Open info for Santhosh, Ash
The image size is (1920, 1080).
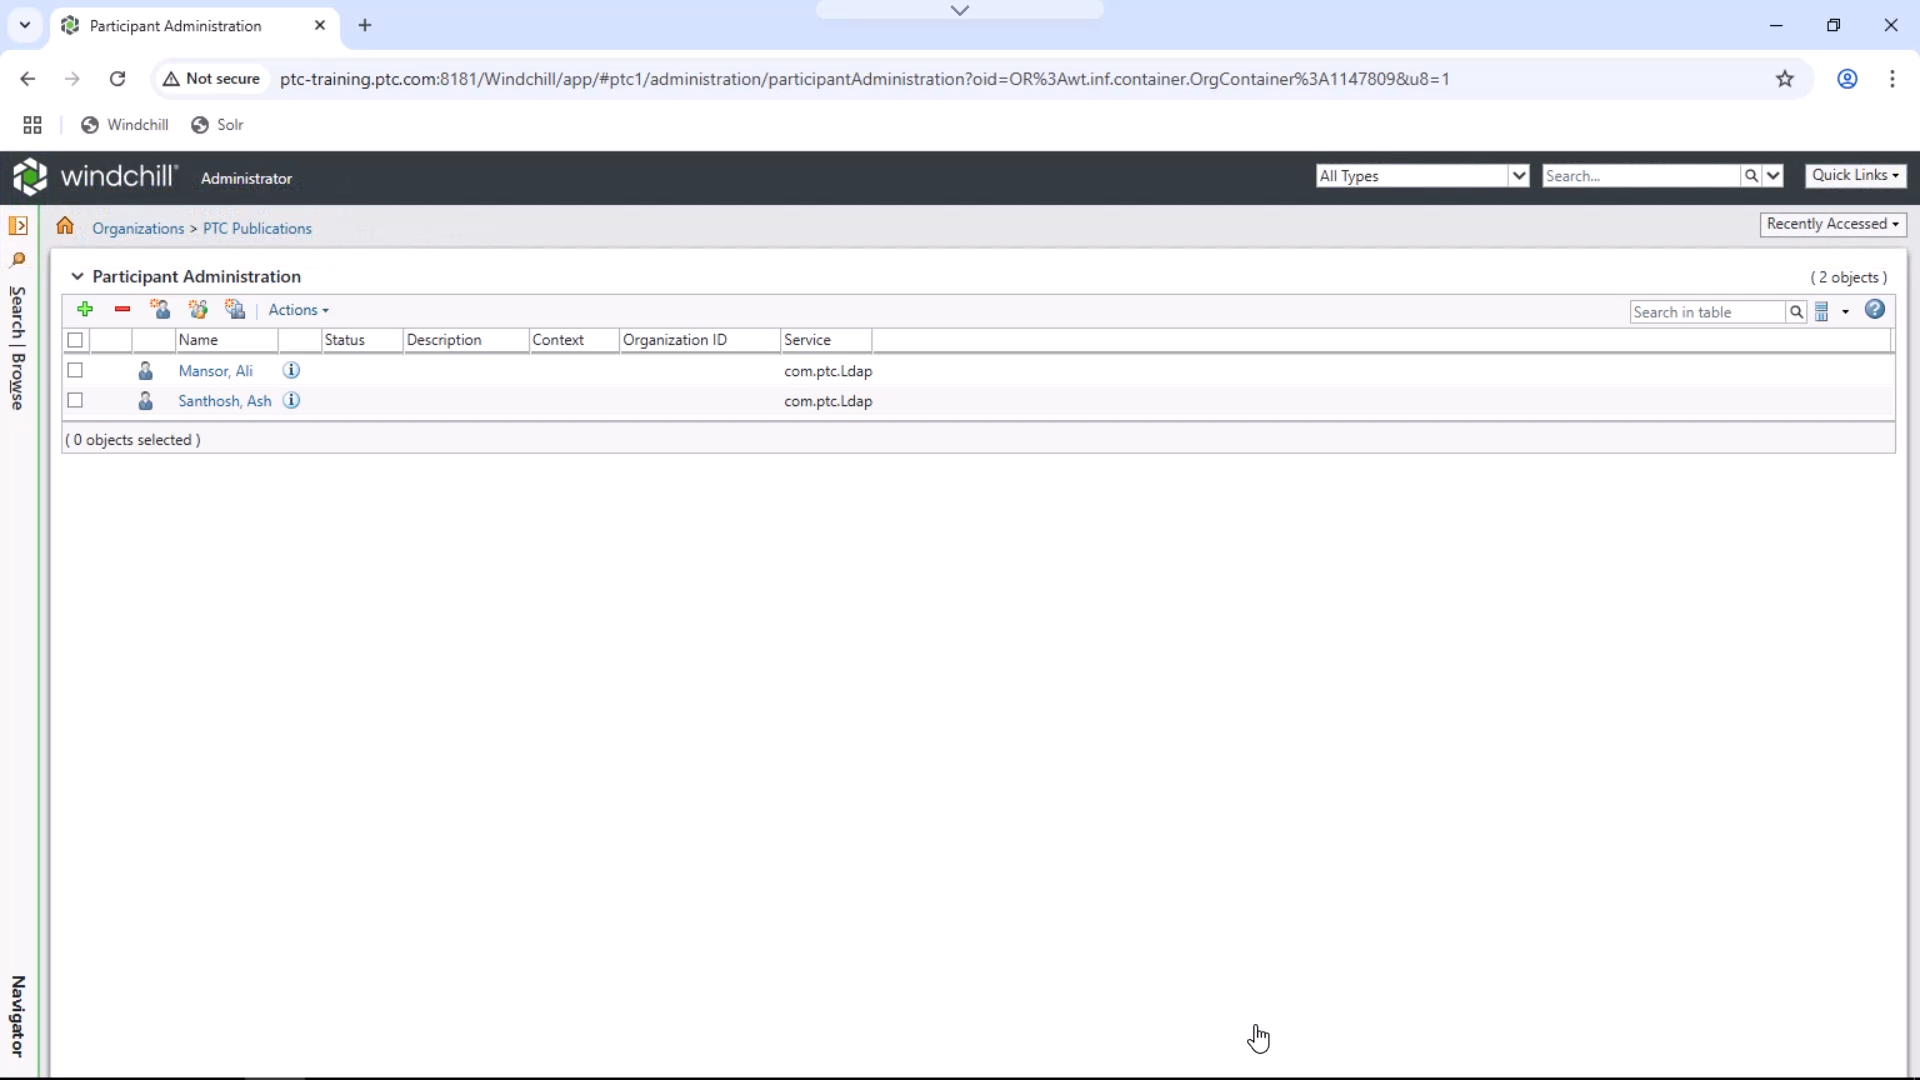coord(291,401)
